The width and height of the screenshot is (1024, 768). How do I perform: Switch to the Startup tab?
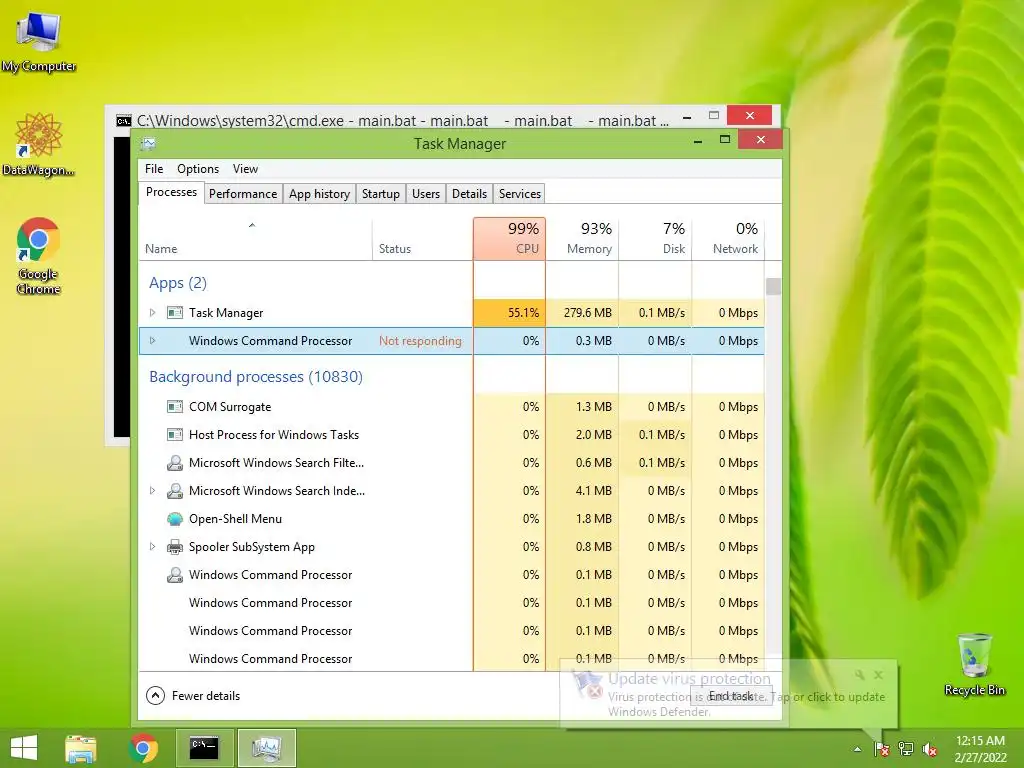[x=381, y=194]
